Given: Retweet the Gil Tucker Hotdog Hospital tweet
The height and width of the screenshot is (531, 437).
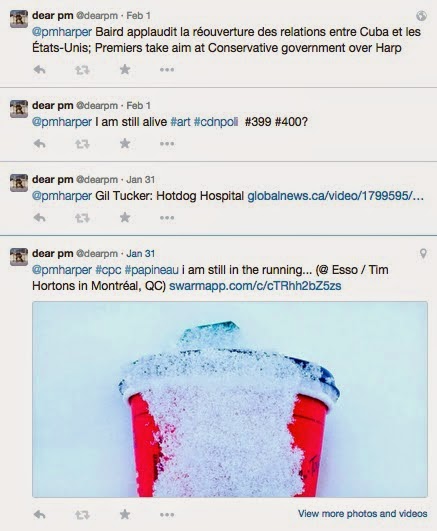Looking at the screenshot, I should [x=82, y=218].
